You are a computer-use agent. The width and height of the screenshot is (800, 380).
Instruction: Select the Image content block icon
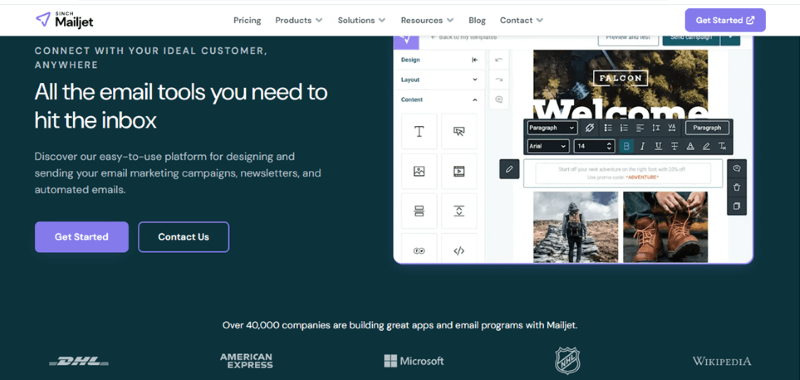(419, 171)
